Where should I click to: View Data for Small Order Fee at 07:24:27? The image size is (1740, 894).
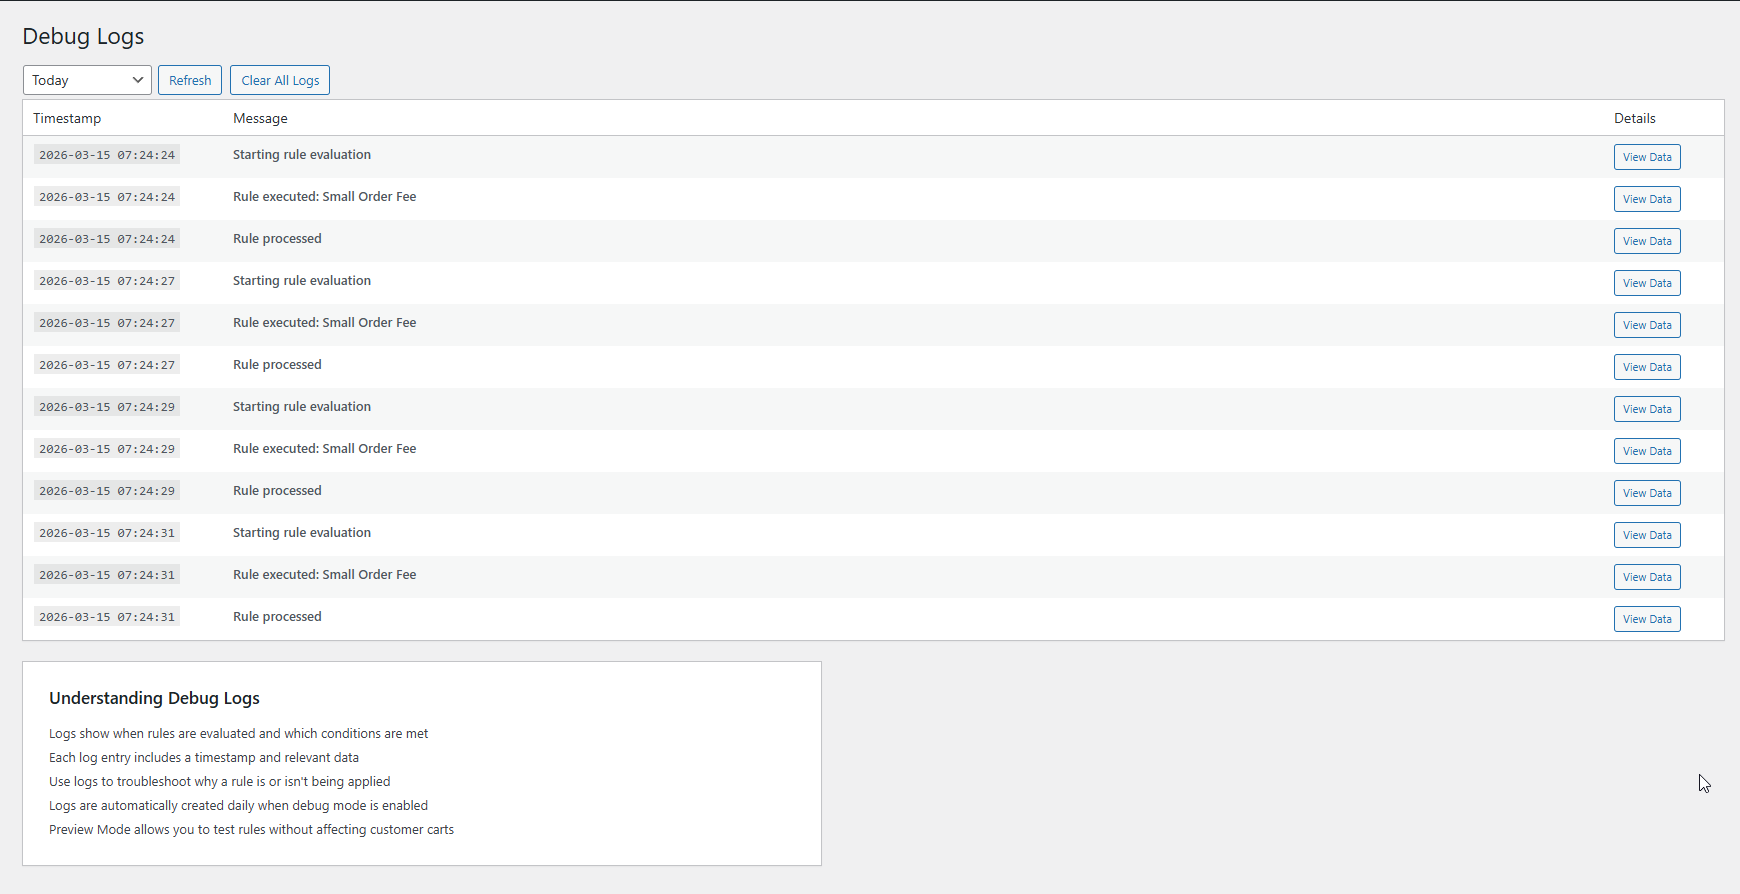(1646, 324)
